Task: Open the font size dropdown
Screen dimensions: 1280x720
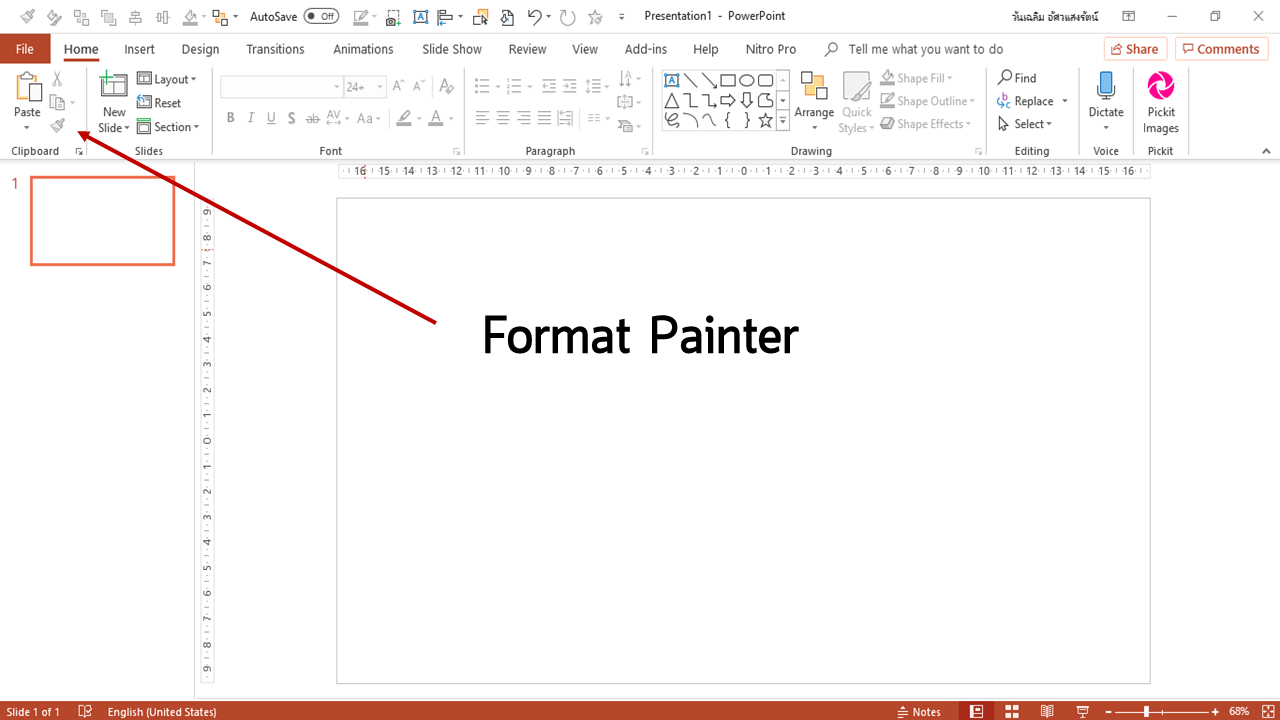Action: click(x=379, y=86)
